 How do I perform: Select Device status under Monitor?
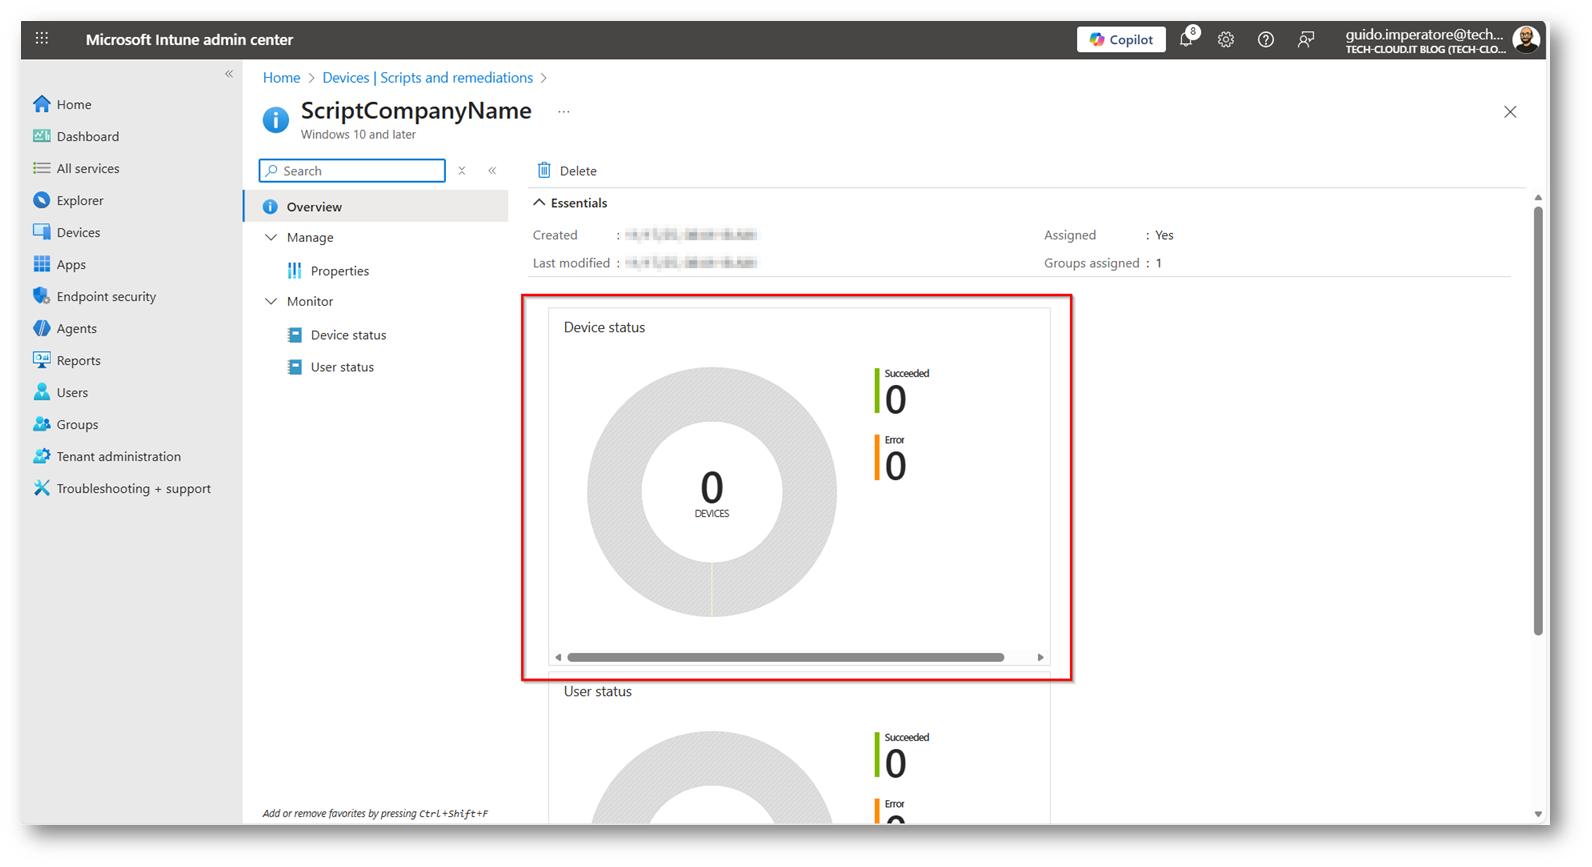[x=348, y=335]
